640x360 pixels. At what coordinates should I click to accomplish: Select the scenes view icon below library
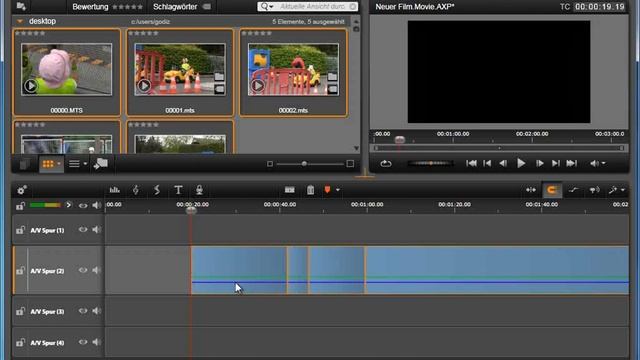24,164
